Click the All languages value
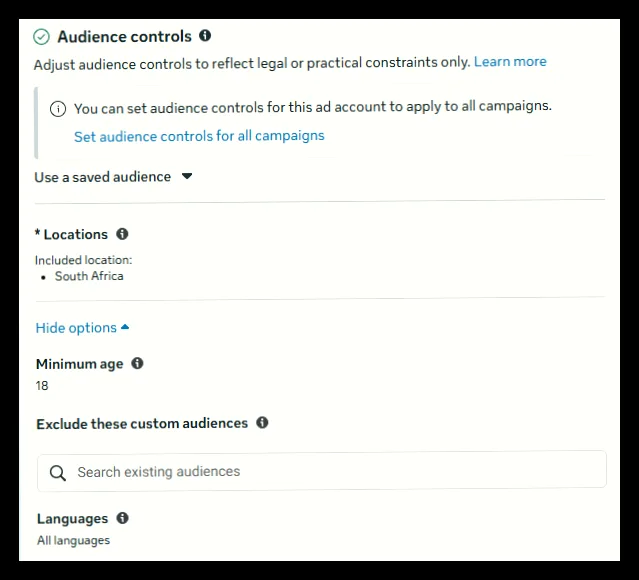 [73, 540]
